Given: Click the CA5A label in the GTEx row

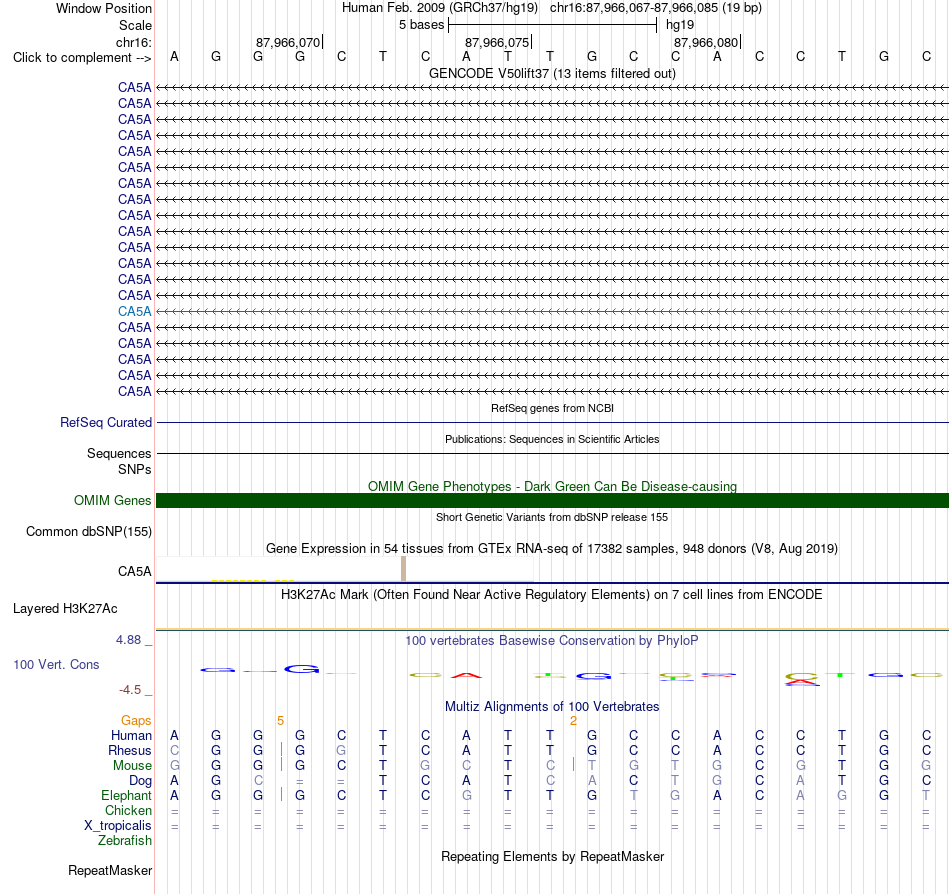Looking at the screenshot, I should coord(135,571).
